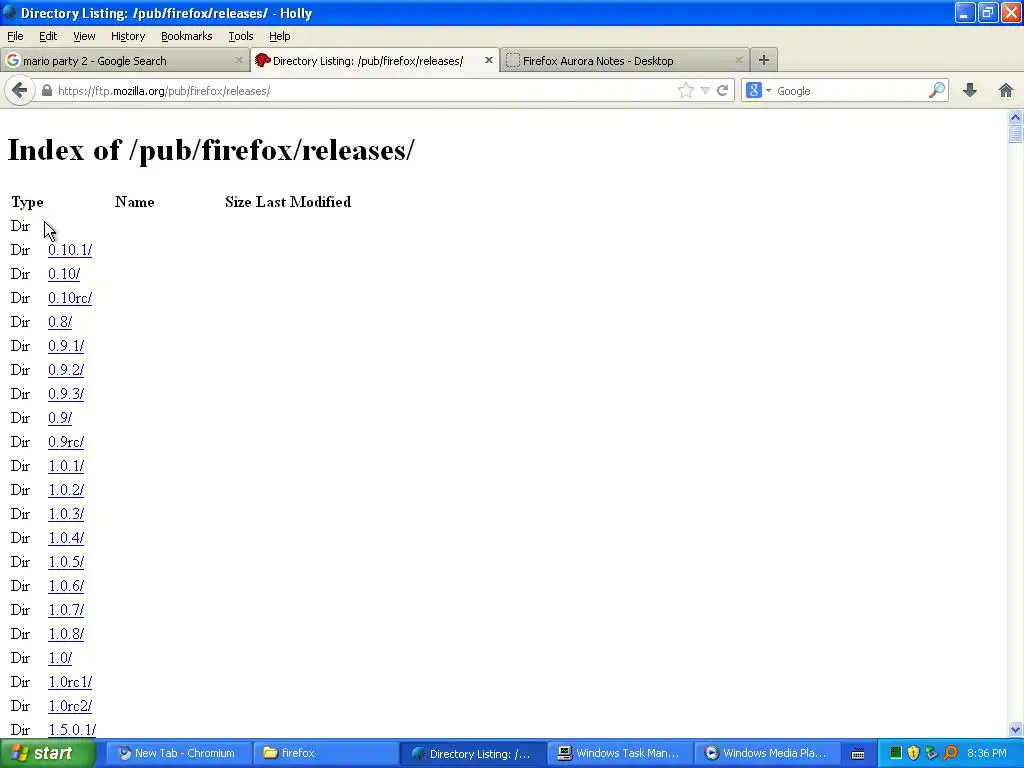Image resolution: width=1024 pixels, height=768 pixels.
Task: Open the File menu
Action: (x=15, y=36)
